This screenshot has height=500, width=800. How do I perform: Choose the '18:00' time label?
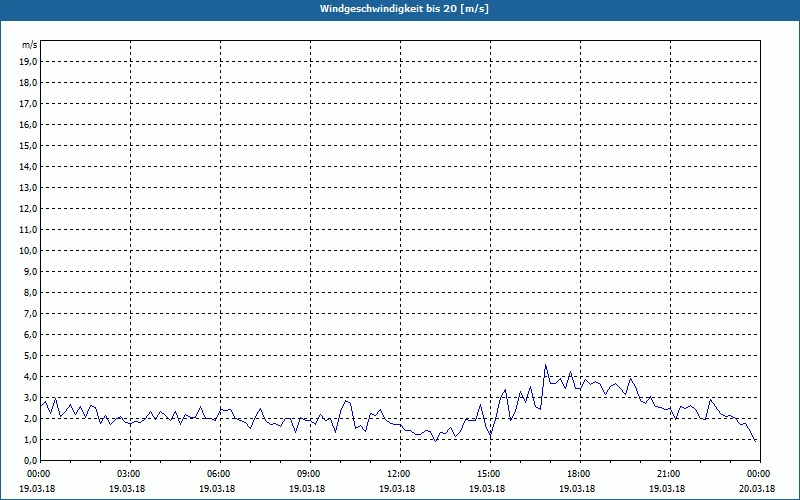click(x=578, y=474)
